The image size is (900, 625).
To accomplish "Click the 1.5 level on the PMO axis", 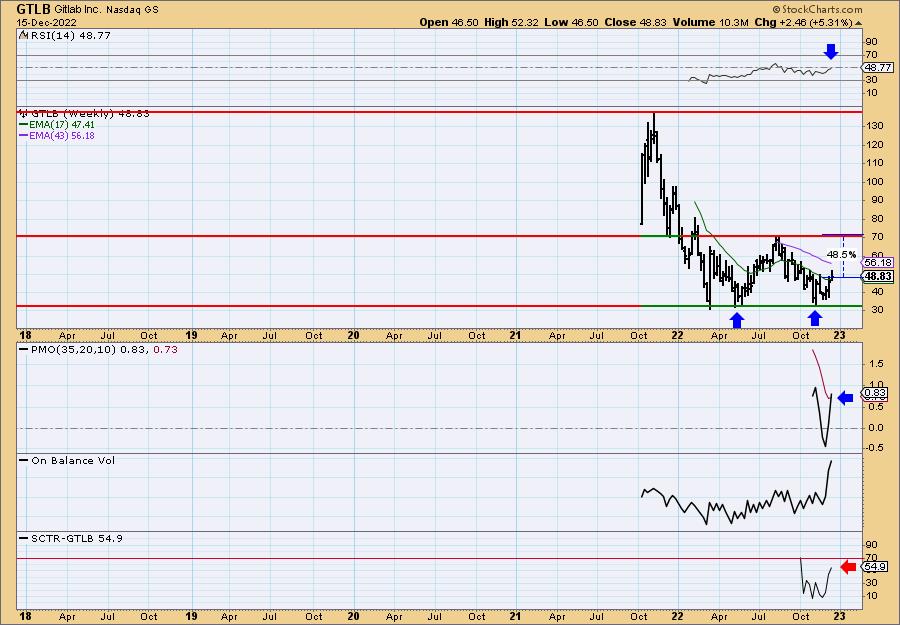I will (x=875, y=363).
